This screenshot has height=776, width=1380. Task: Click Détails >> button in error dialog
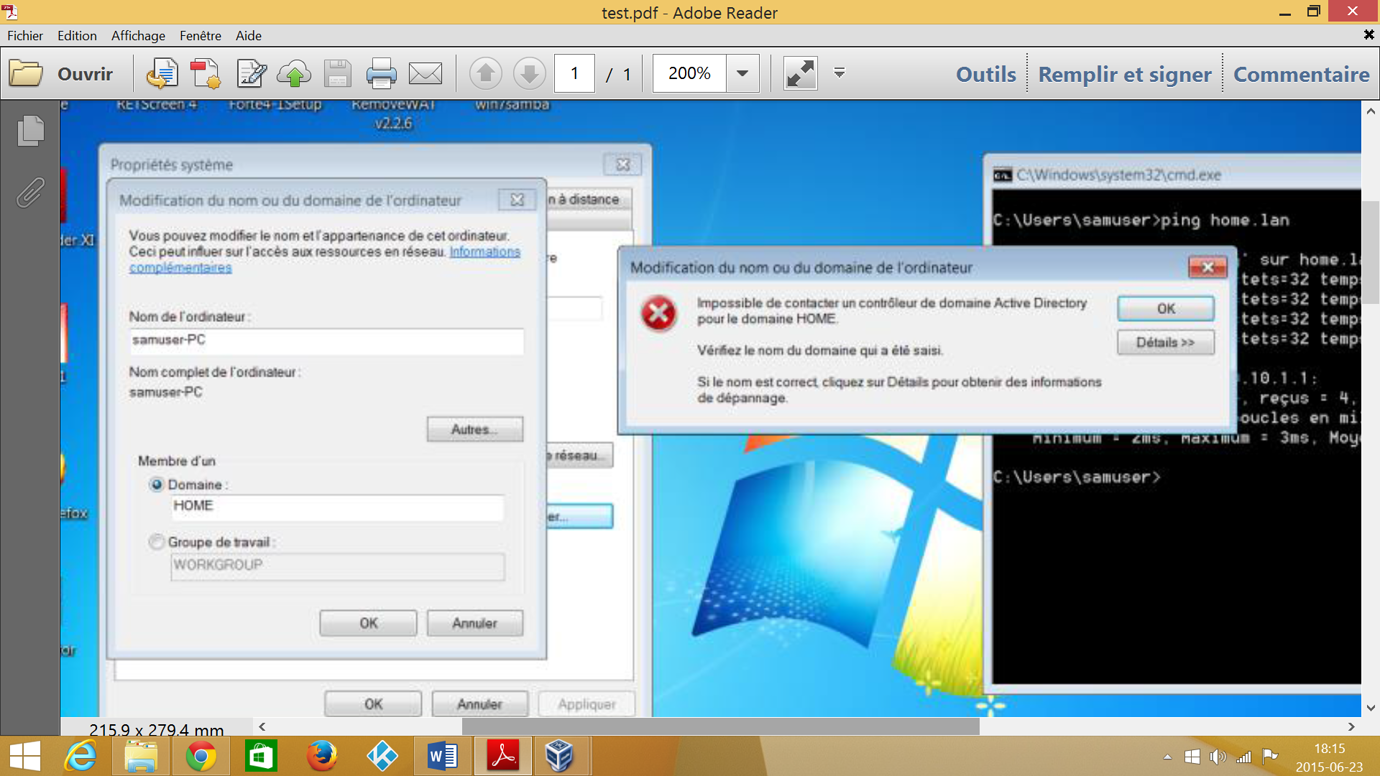[1165, 343]
